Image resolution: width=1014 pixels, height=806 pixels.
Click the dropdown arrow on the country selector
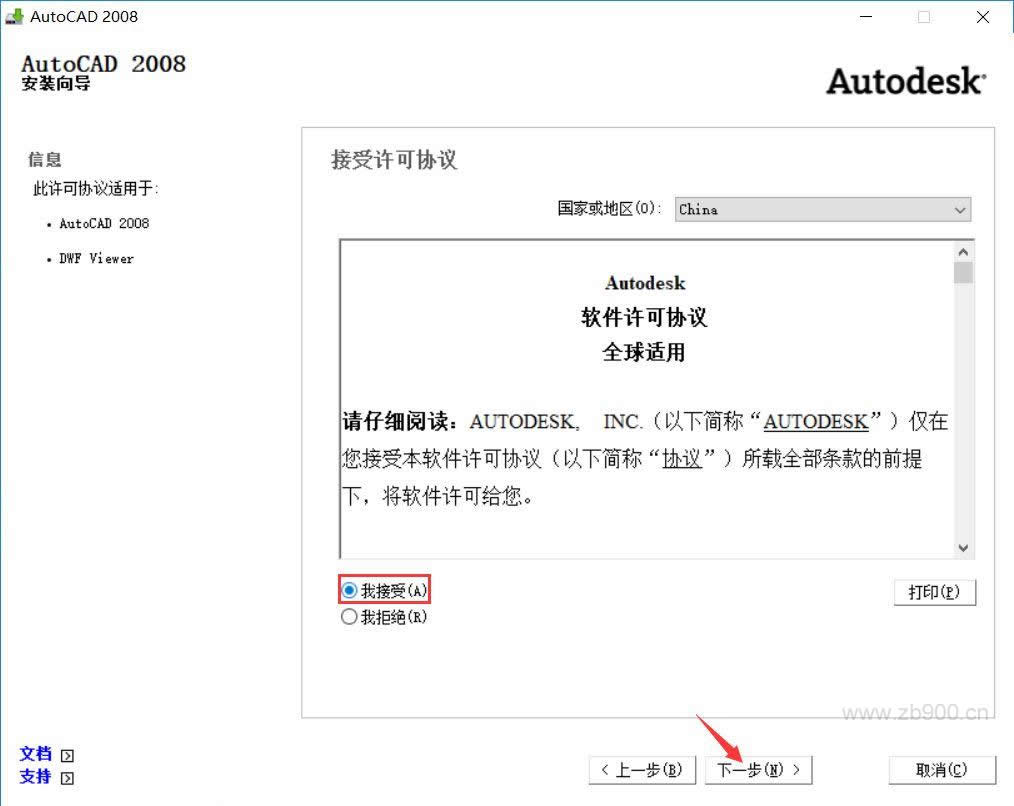tap(960, 210)
